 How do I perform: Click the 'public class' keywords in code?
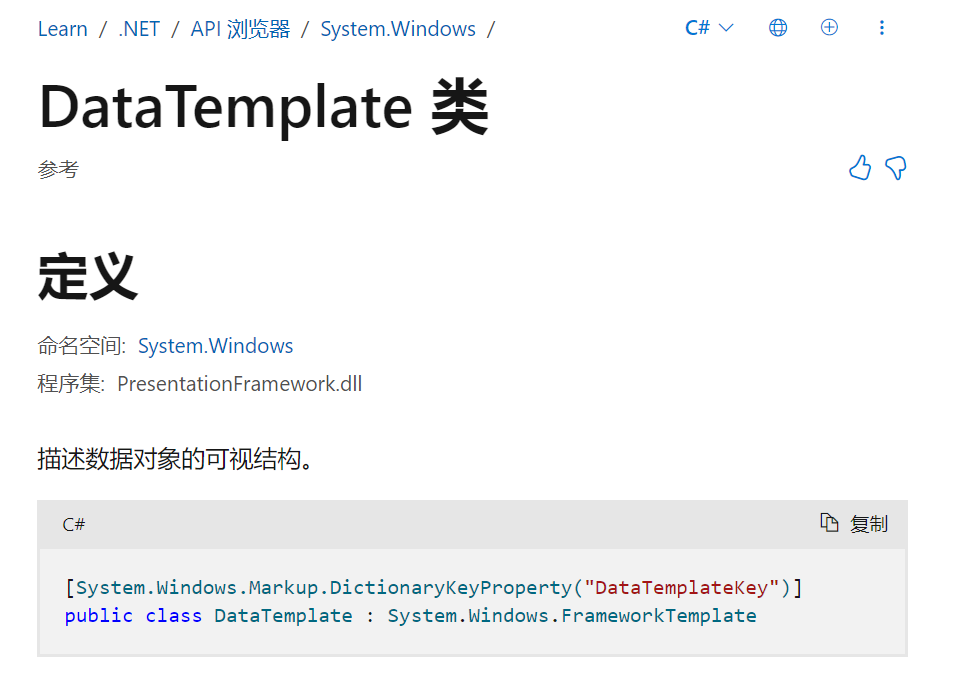[x=133, y=616]
